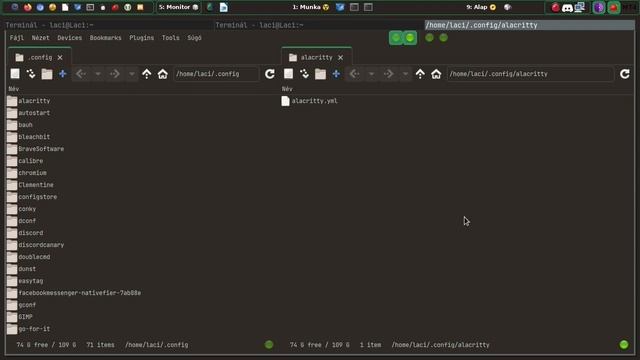Viewport: 640px width, 360px height.
Task: Go to home folder in right panel
Action: pos(436,74)
